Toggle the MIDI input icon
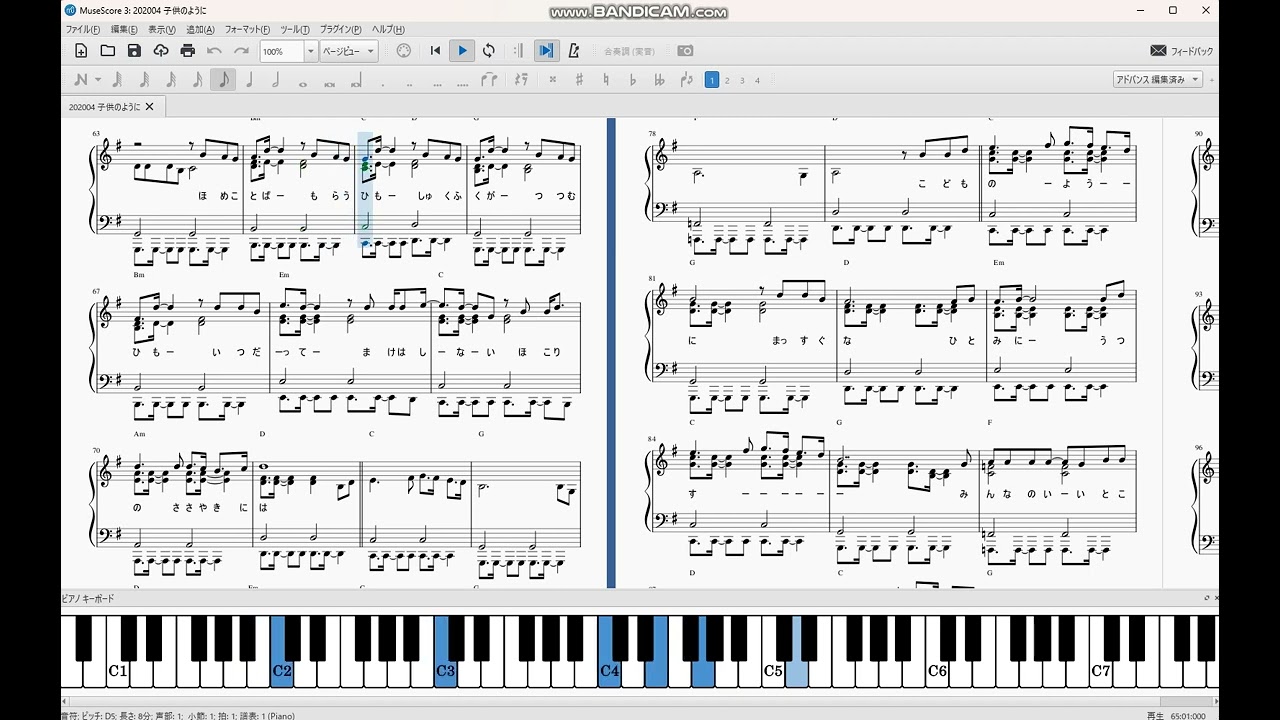Screen dimensions: 1280x720 404,51
